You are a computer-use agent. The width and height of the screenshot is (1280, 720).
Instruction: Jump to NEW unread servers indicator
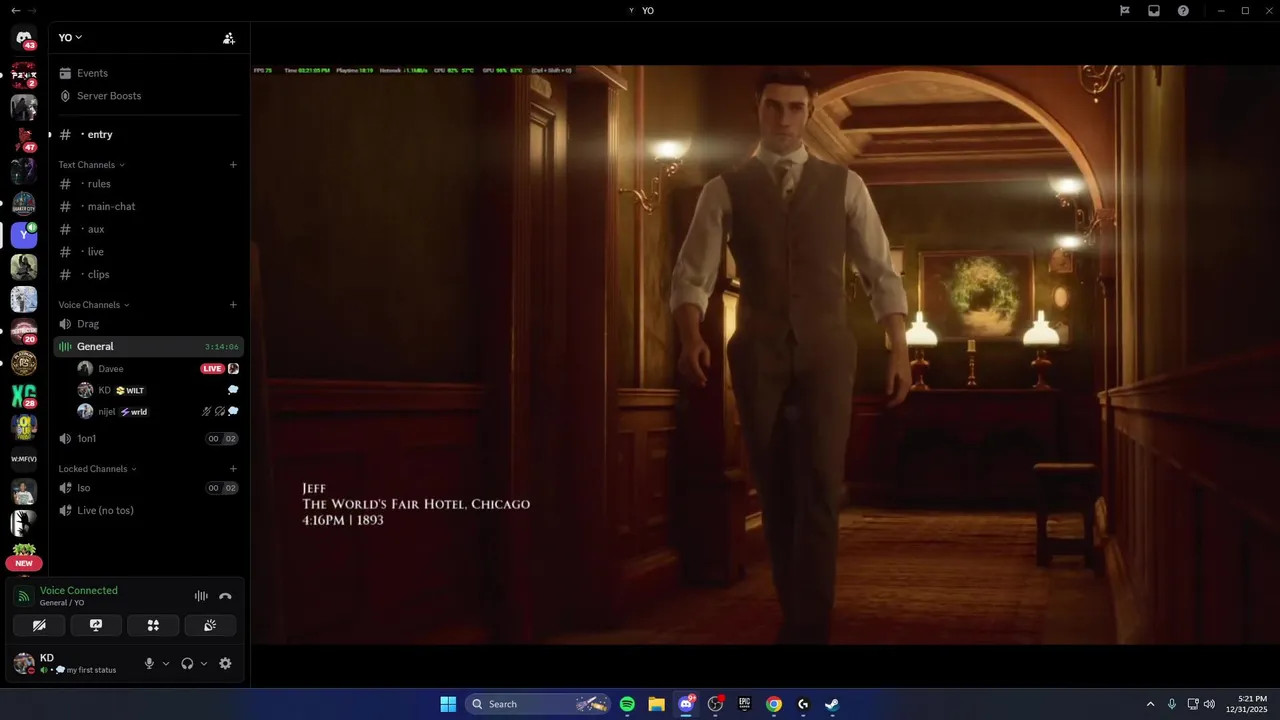pos(24,563)
